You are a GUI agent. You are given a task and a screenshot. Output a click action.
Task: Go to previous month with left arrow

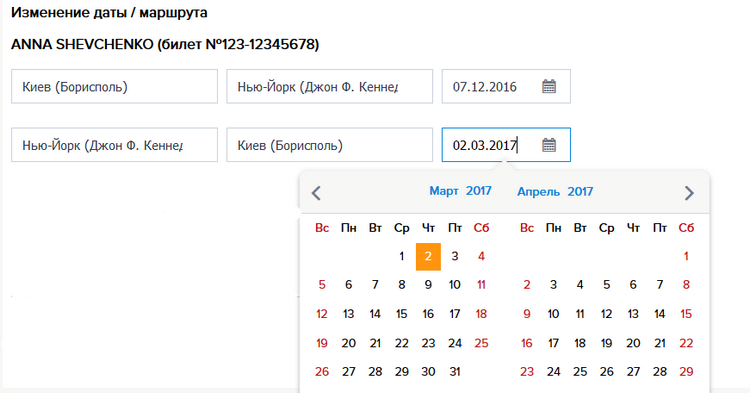[316, 193]
